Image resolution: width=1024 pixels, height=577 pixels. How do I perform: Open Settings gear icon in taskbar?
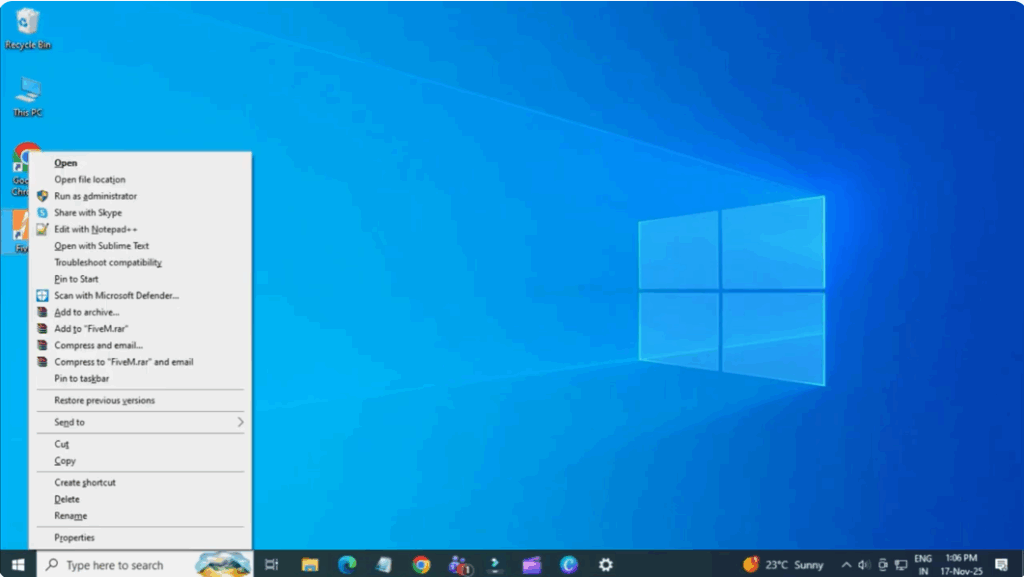(x=605, y=565)
